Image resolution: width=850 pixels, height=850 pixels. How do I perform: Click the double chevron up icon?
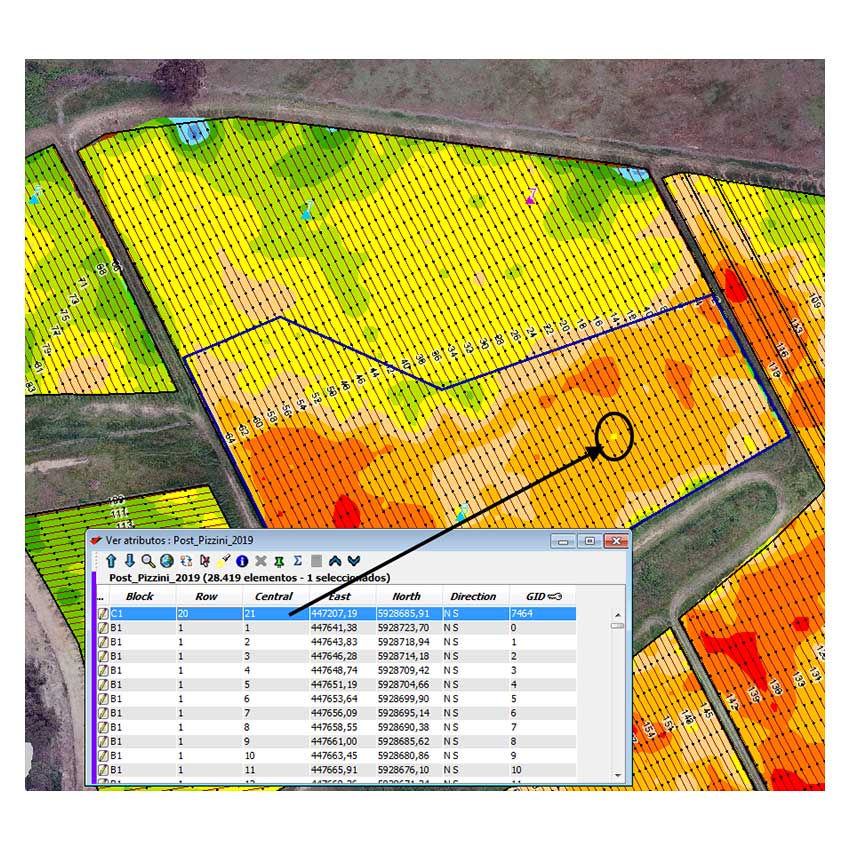point(335,561)
